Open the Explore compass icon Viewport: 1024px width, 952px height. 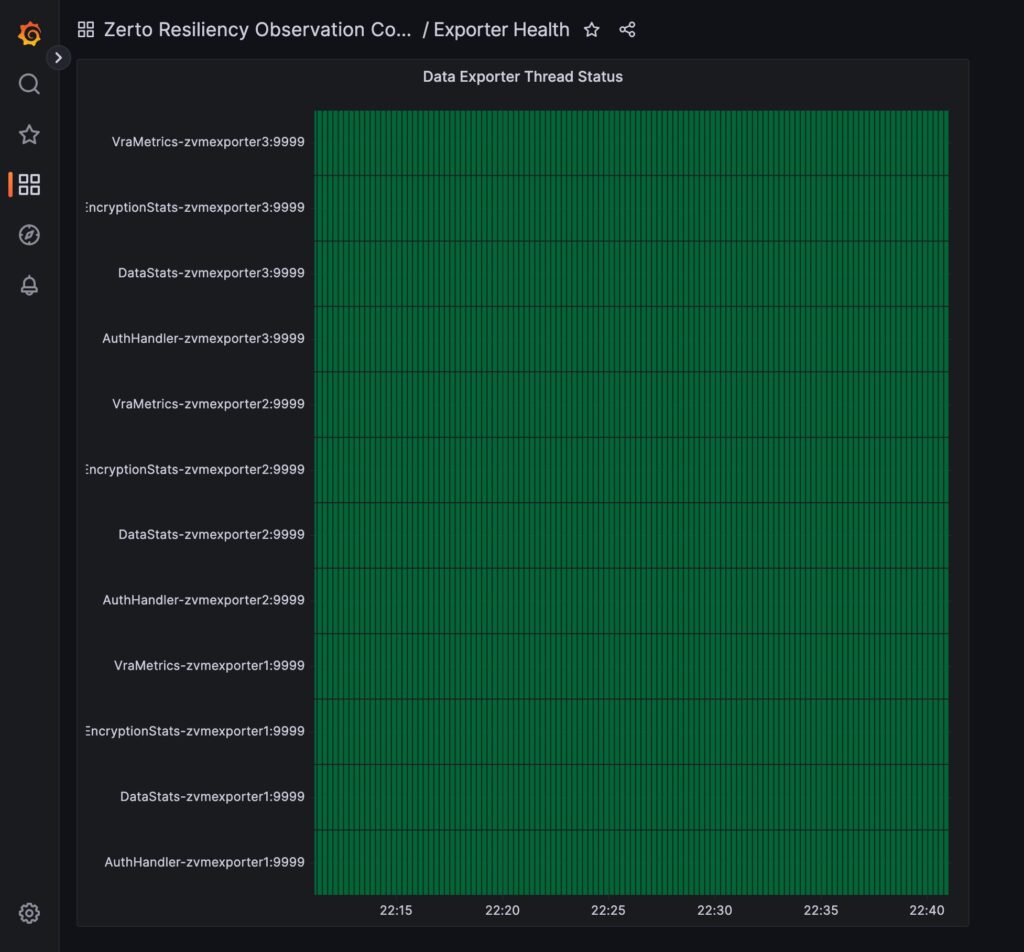pyautogui.click(x=29, y=234)
